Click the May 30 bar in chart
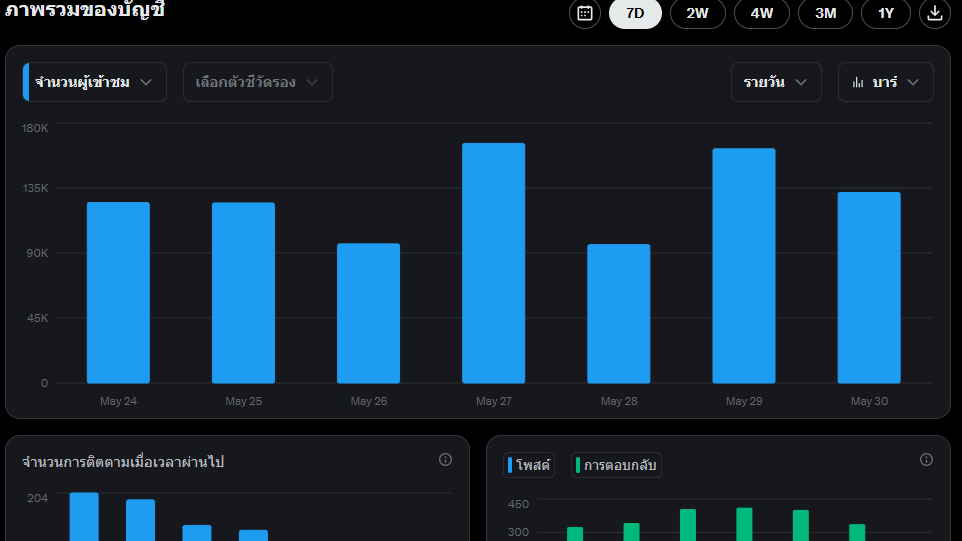The width and height of the screenshot is (962, 541). 869,288
